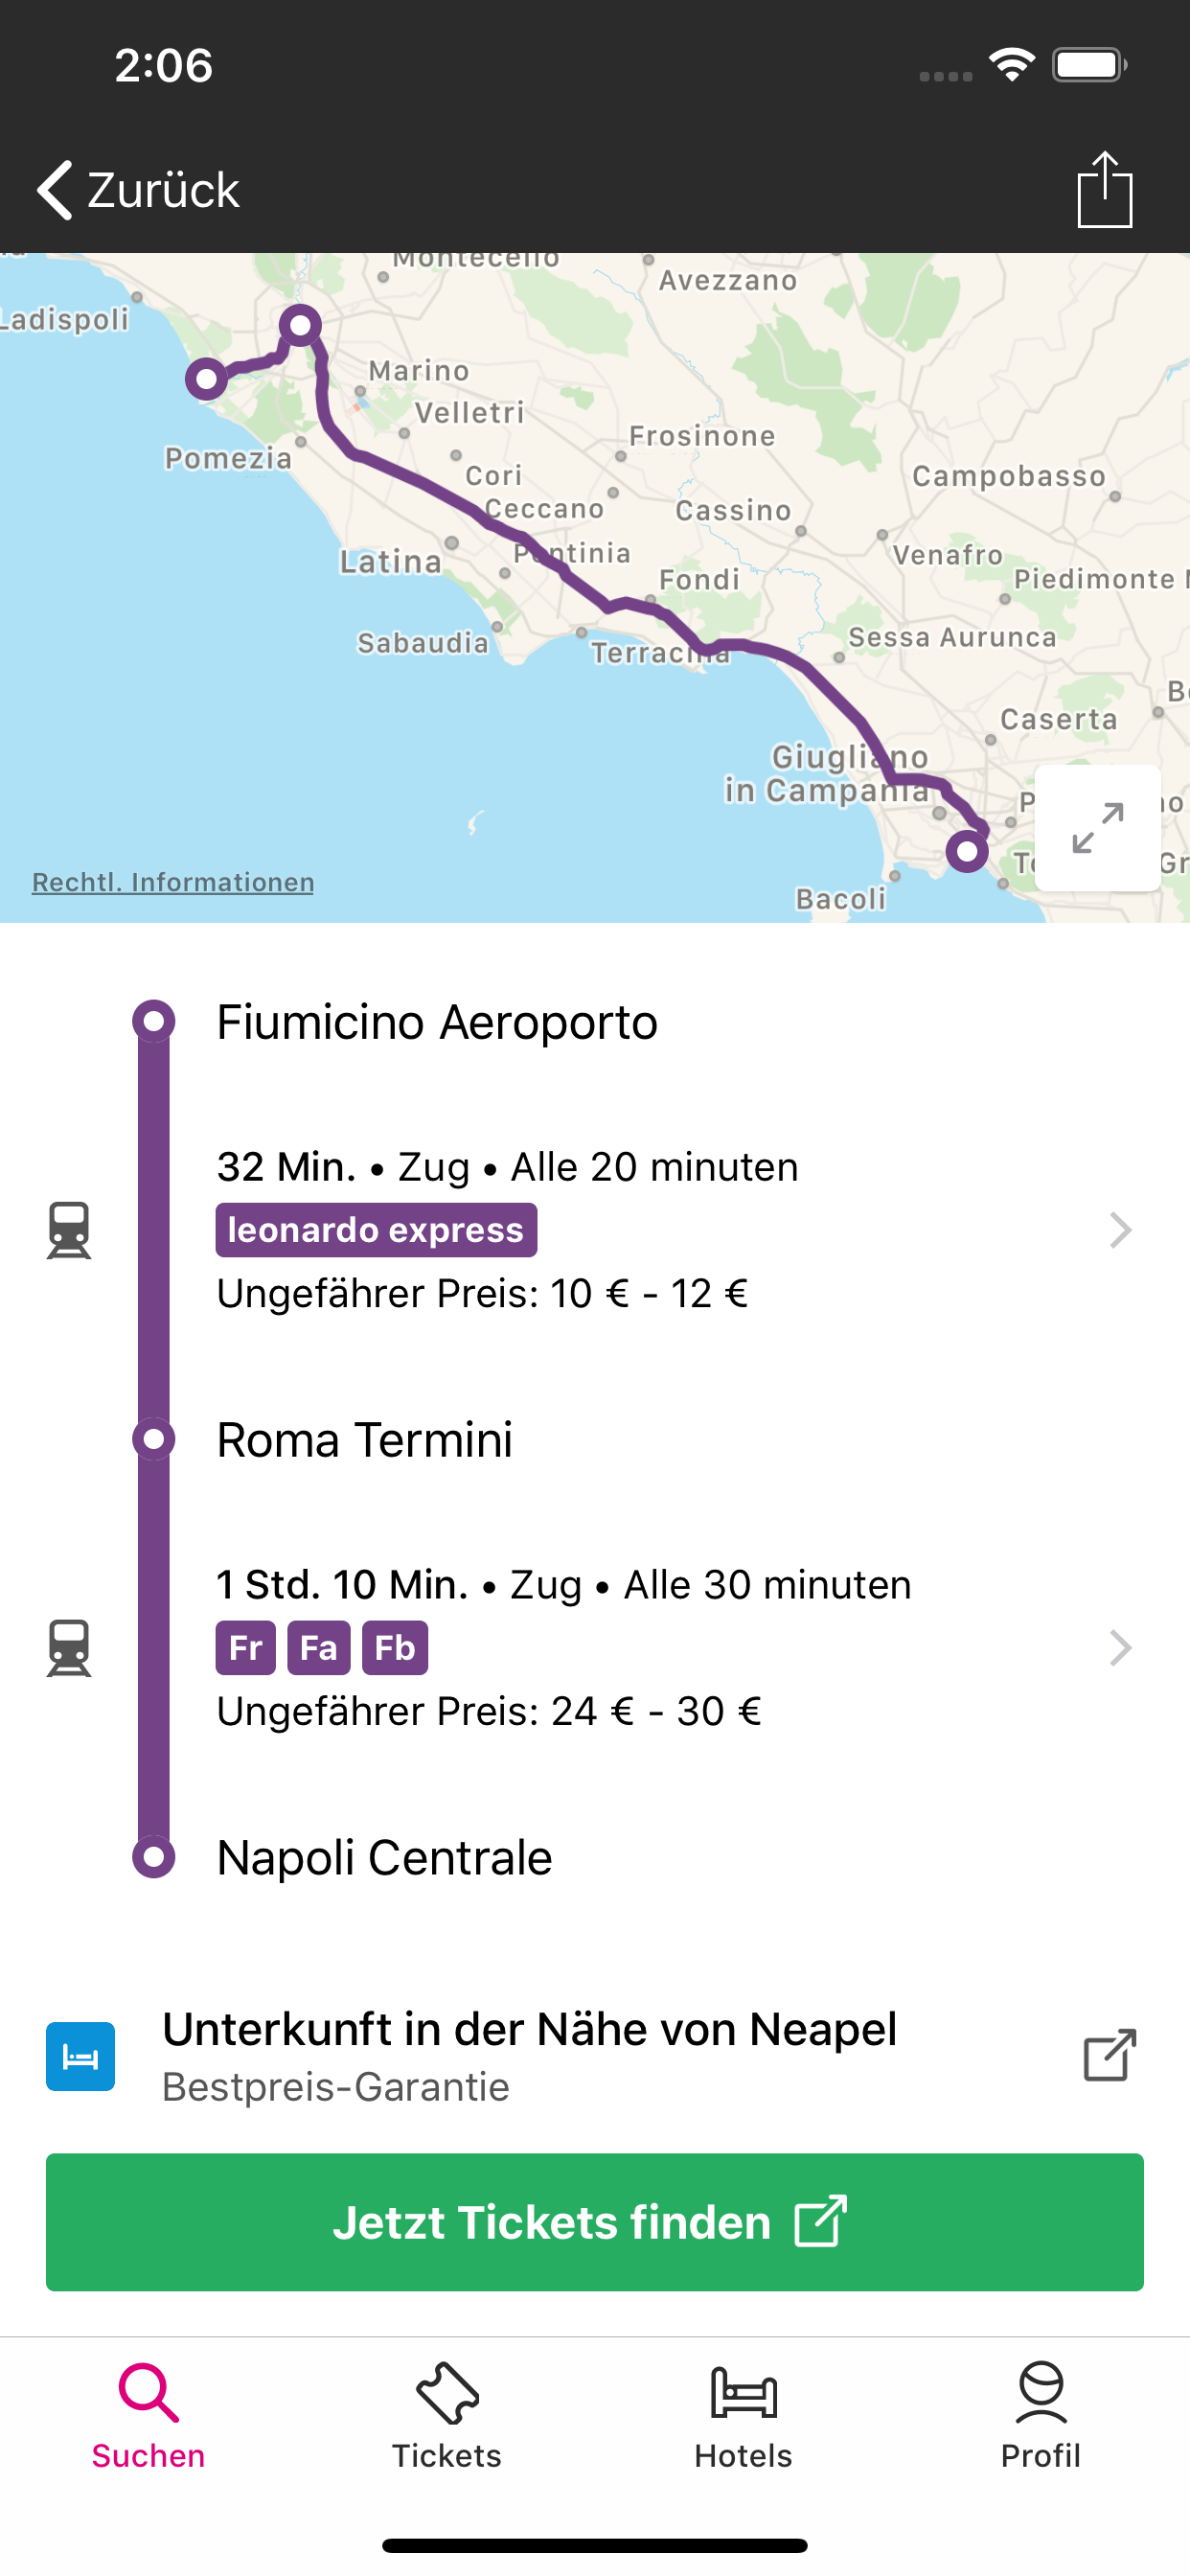
Task: Go back with the Zurück button
Action: [139, 190]
